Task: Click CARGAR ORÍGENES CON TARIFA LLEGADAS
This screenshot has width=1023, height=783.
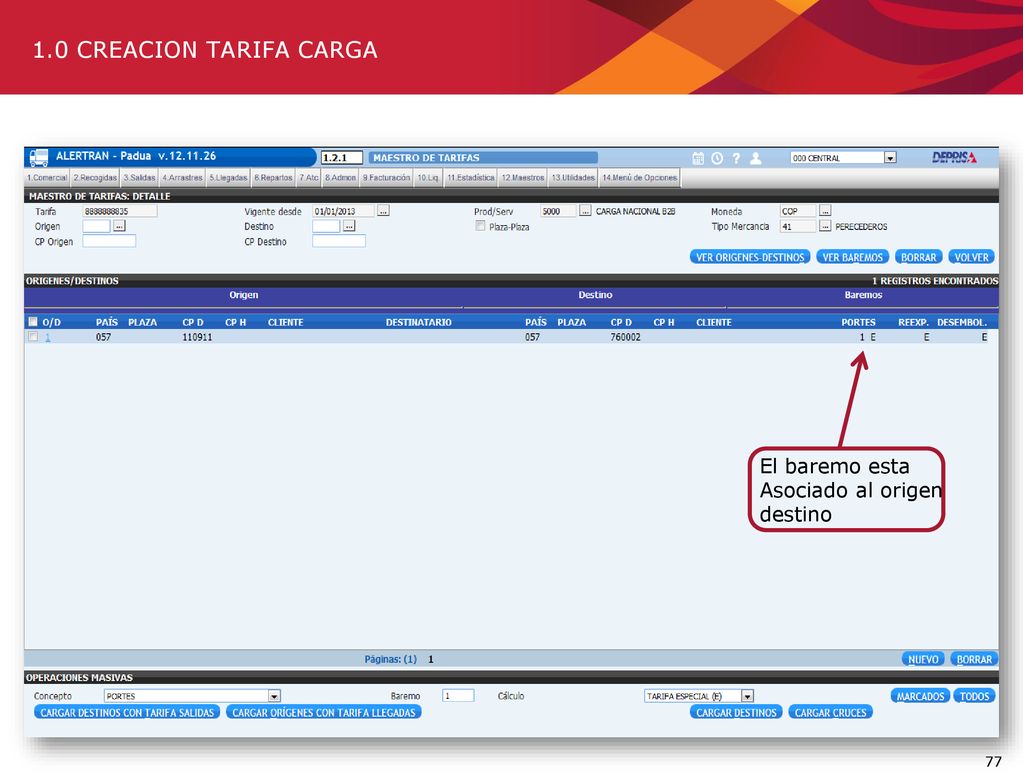Action: point(324,713)
